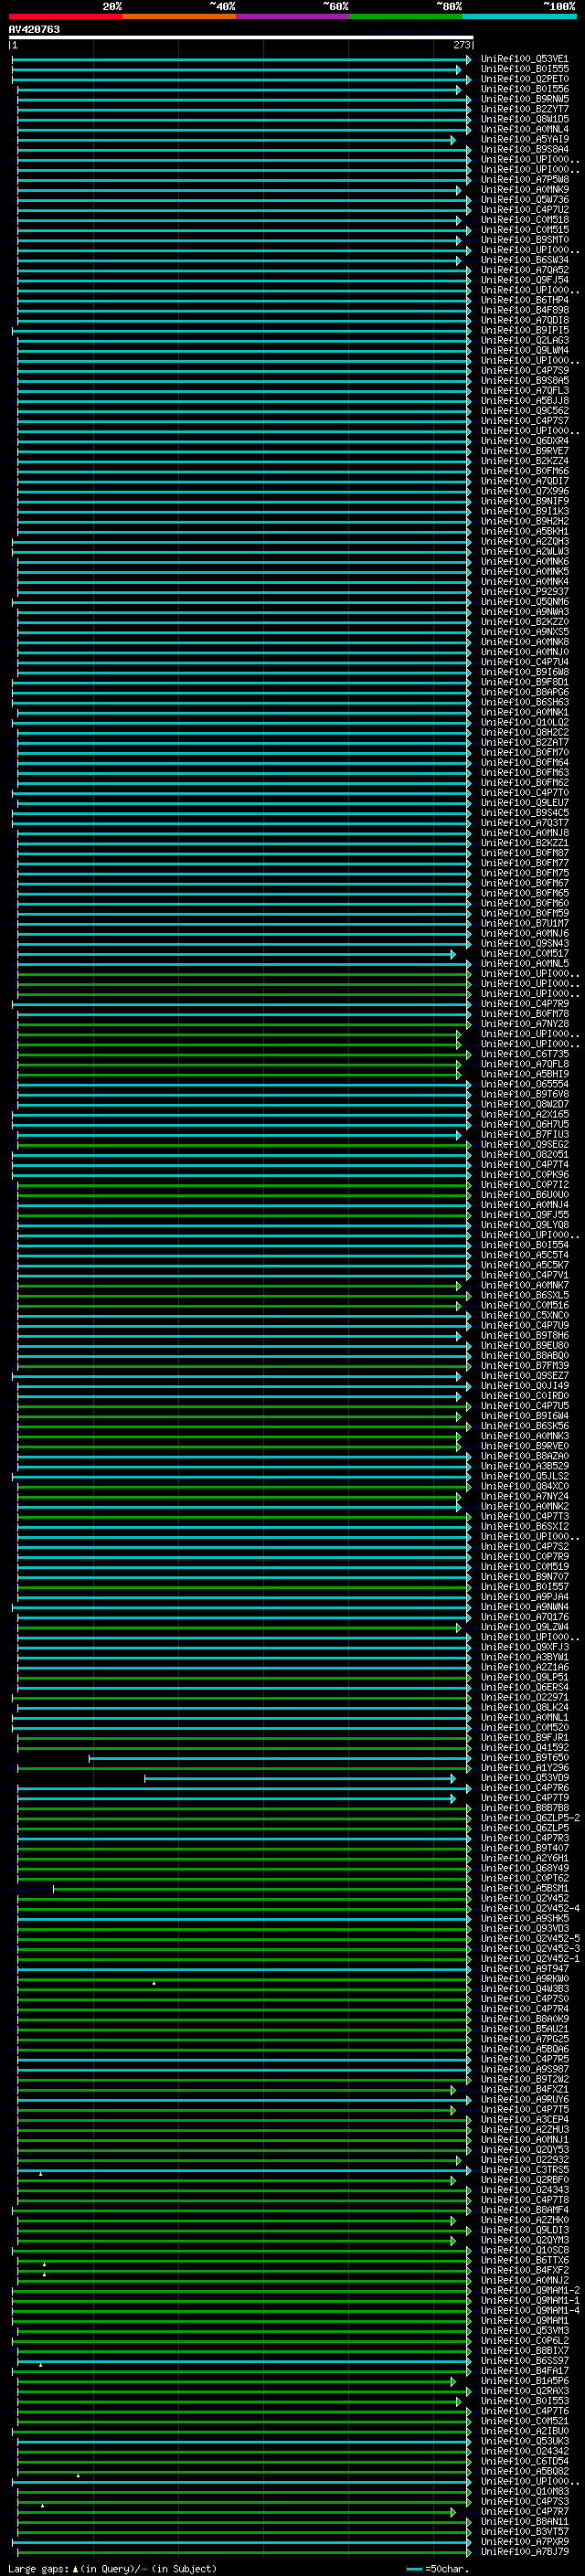Click isoform label UniRef100_Q9MAM1-2
This screenshot has height=2576, width=585.
[530, 2290]
